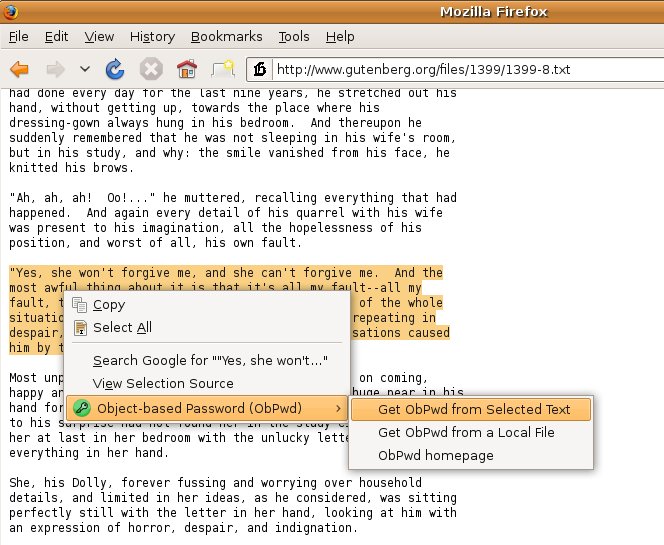Click line 'everything in her hand.'
The width and height of the screenshot is (664, 545).
[x=89, y=453]
